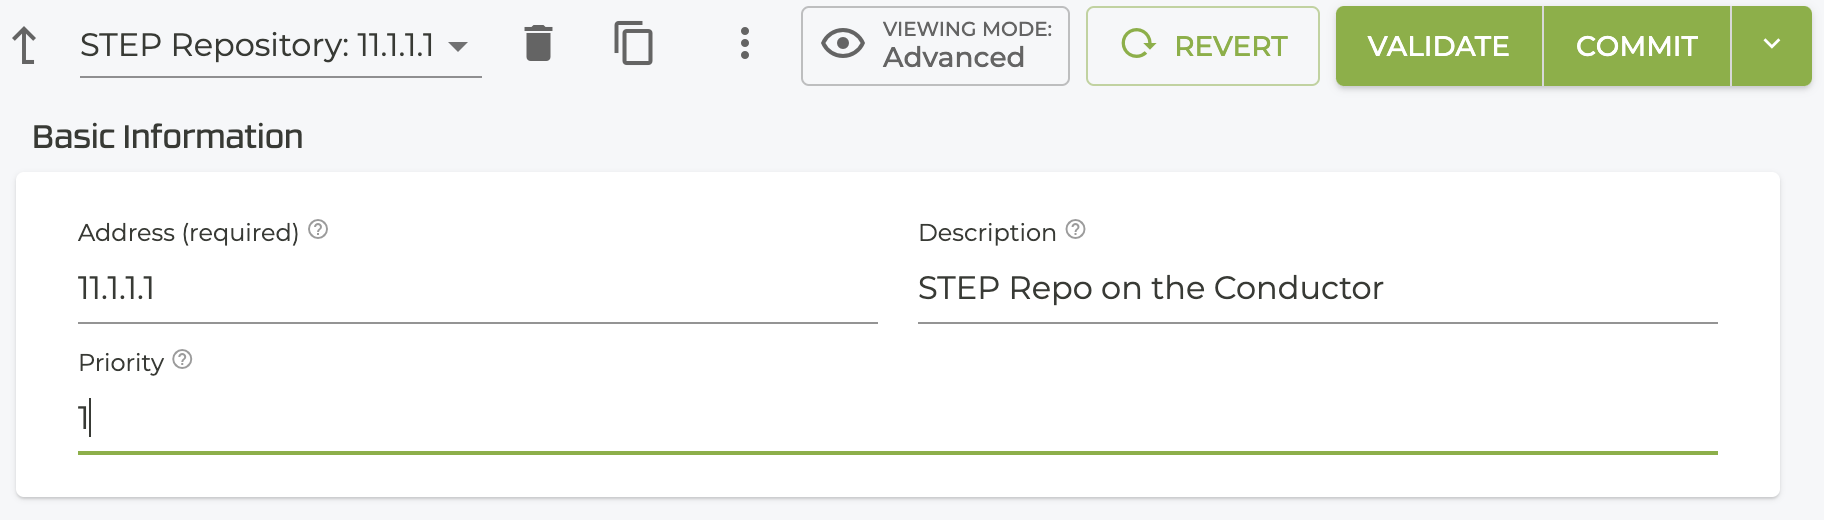
Task: Toggle the Advanced viewing mode
Action: click(x=935, y=46)
